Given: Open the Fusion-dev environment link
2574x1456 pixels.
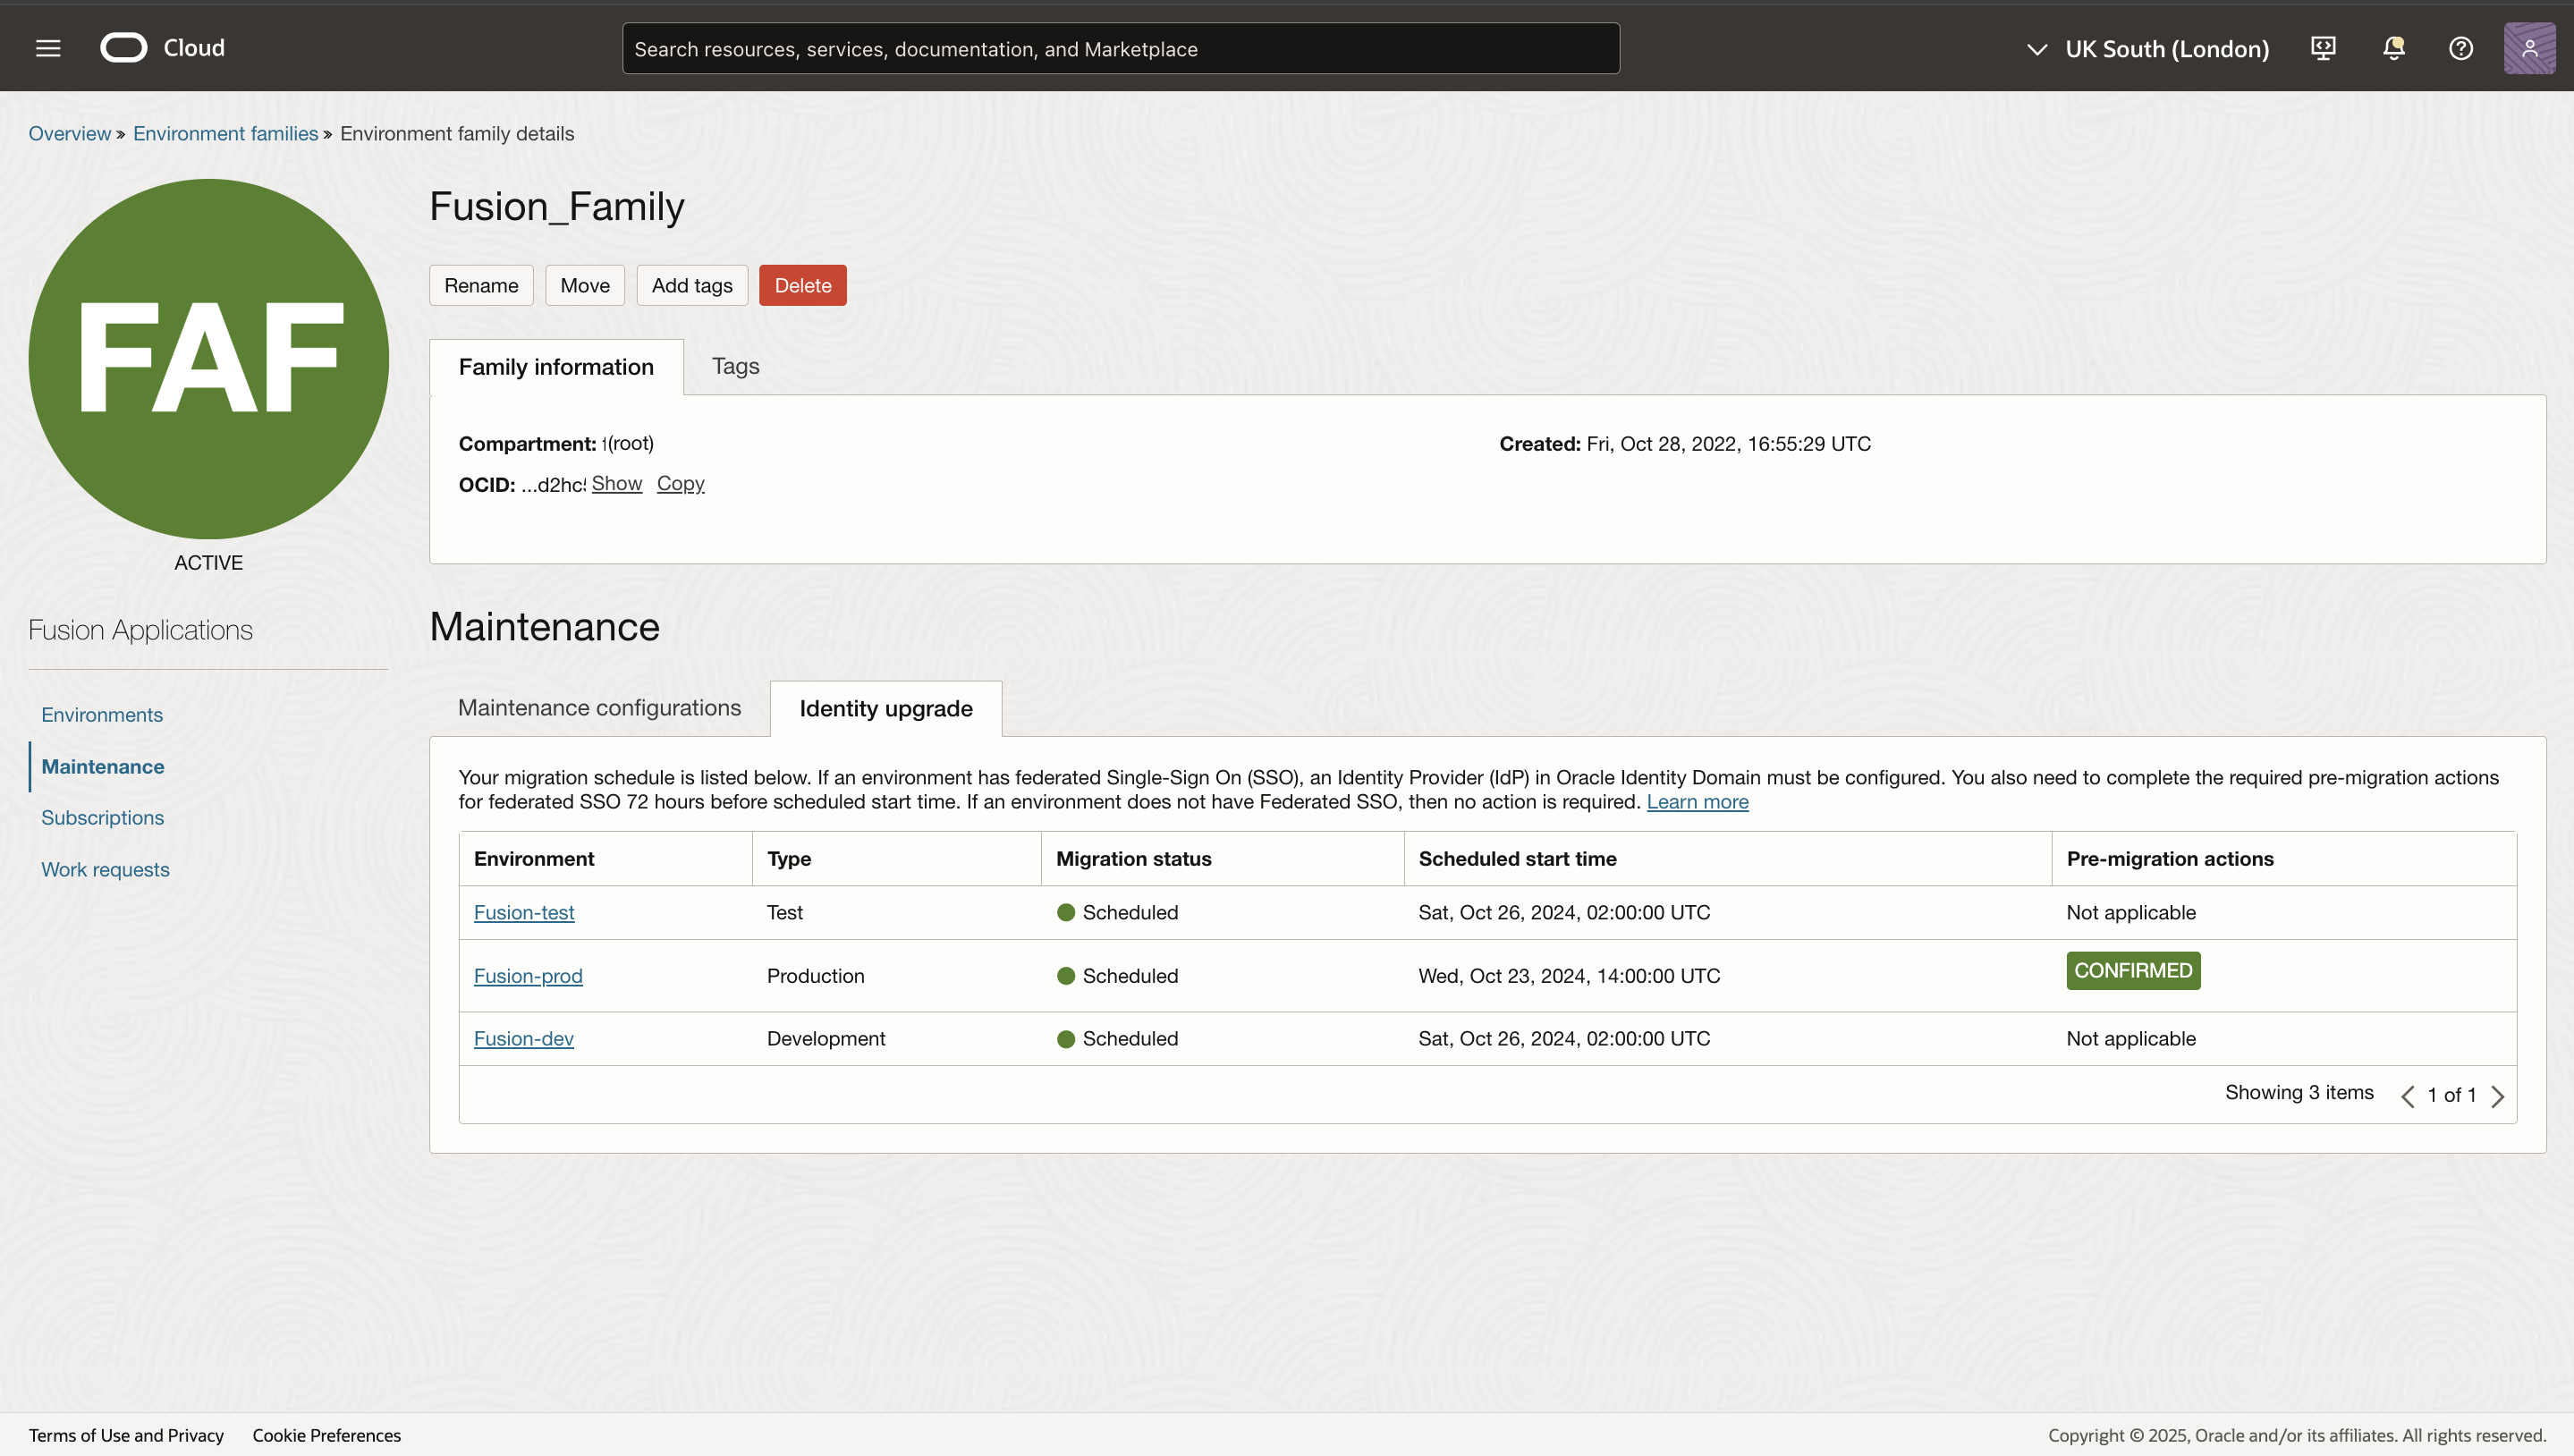Looking at the screenshot, I should tap(523, 1039).
